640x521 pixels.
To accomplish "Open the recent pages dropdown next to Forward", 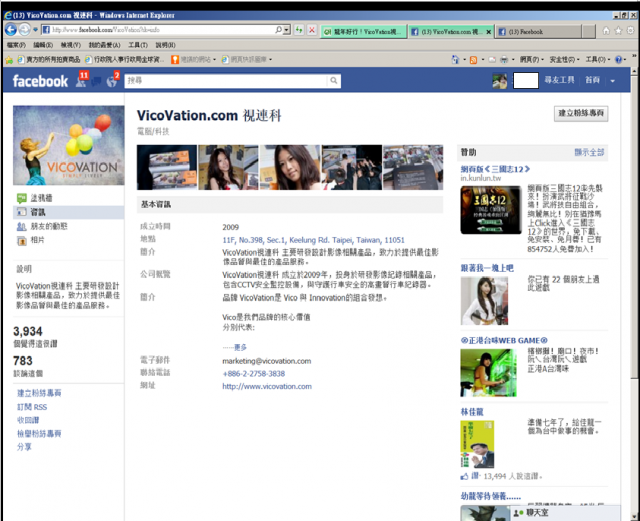I will point(36,29).
